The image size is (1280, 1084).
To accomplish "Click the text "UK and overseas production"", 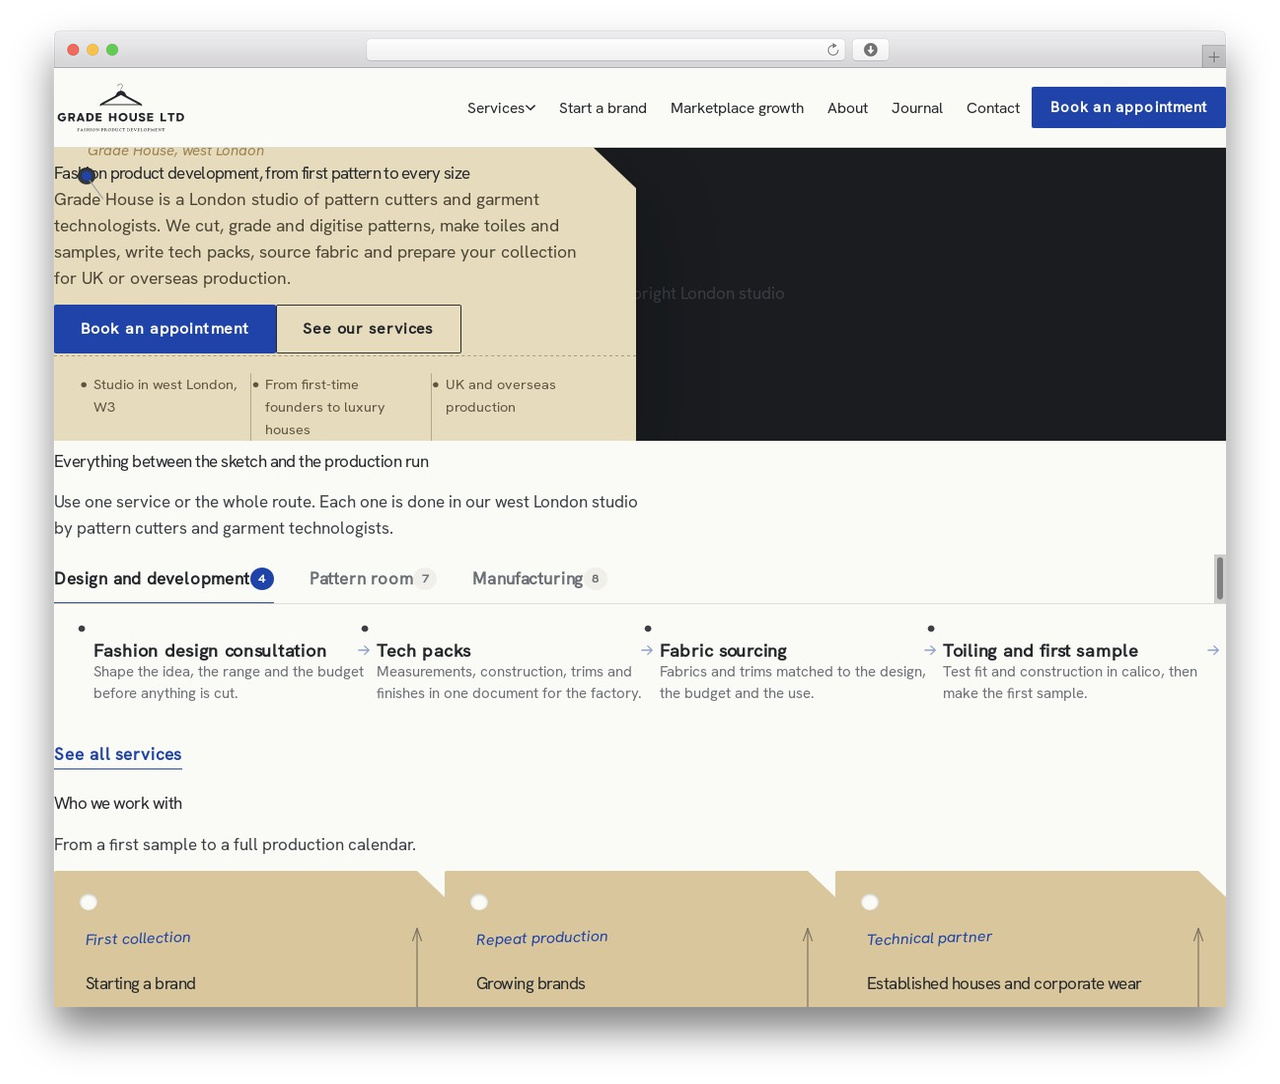I will coord(500,396).
